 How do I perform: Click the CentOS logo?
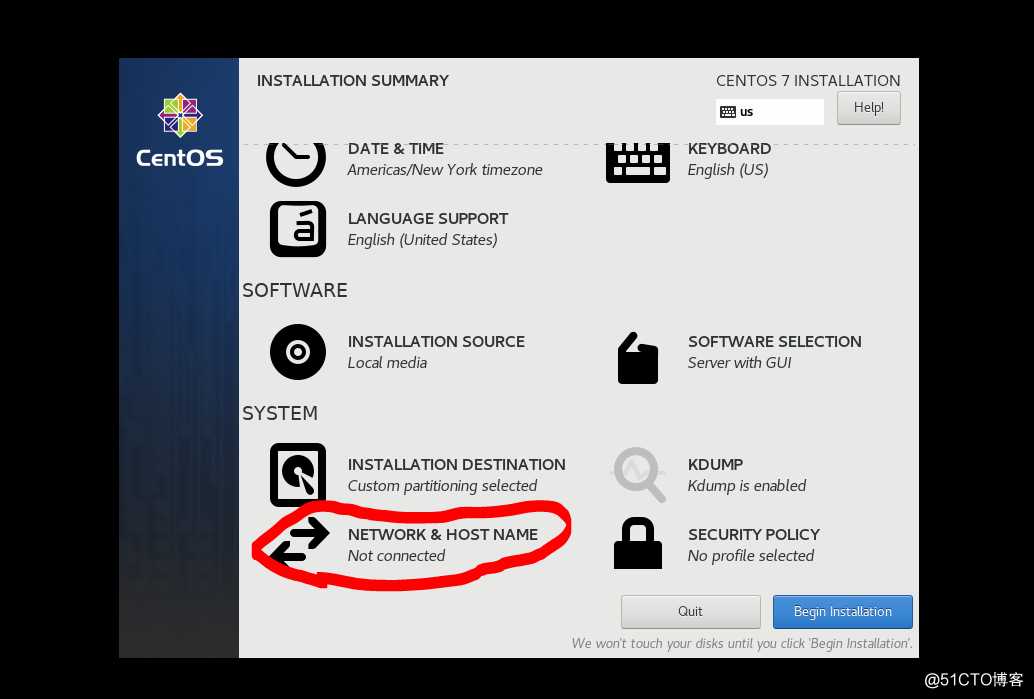tap(179, 130)
